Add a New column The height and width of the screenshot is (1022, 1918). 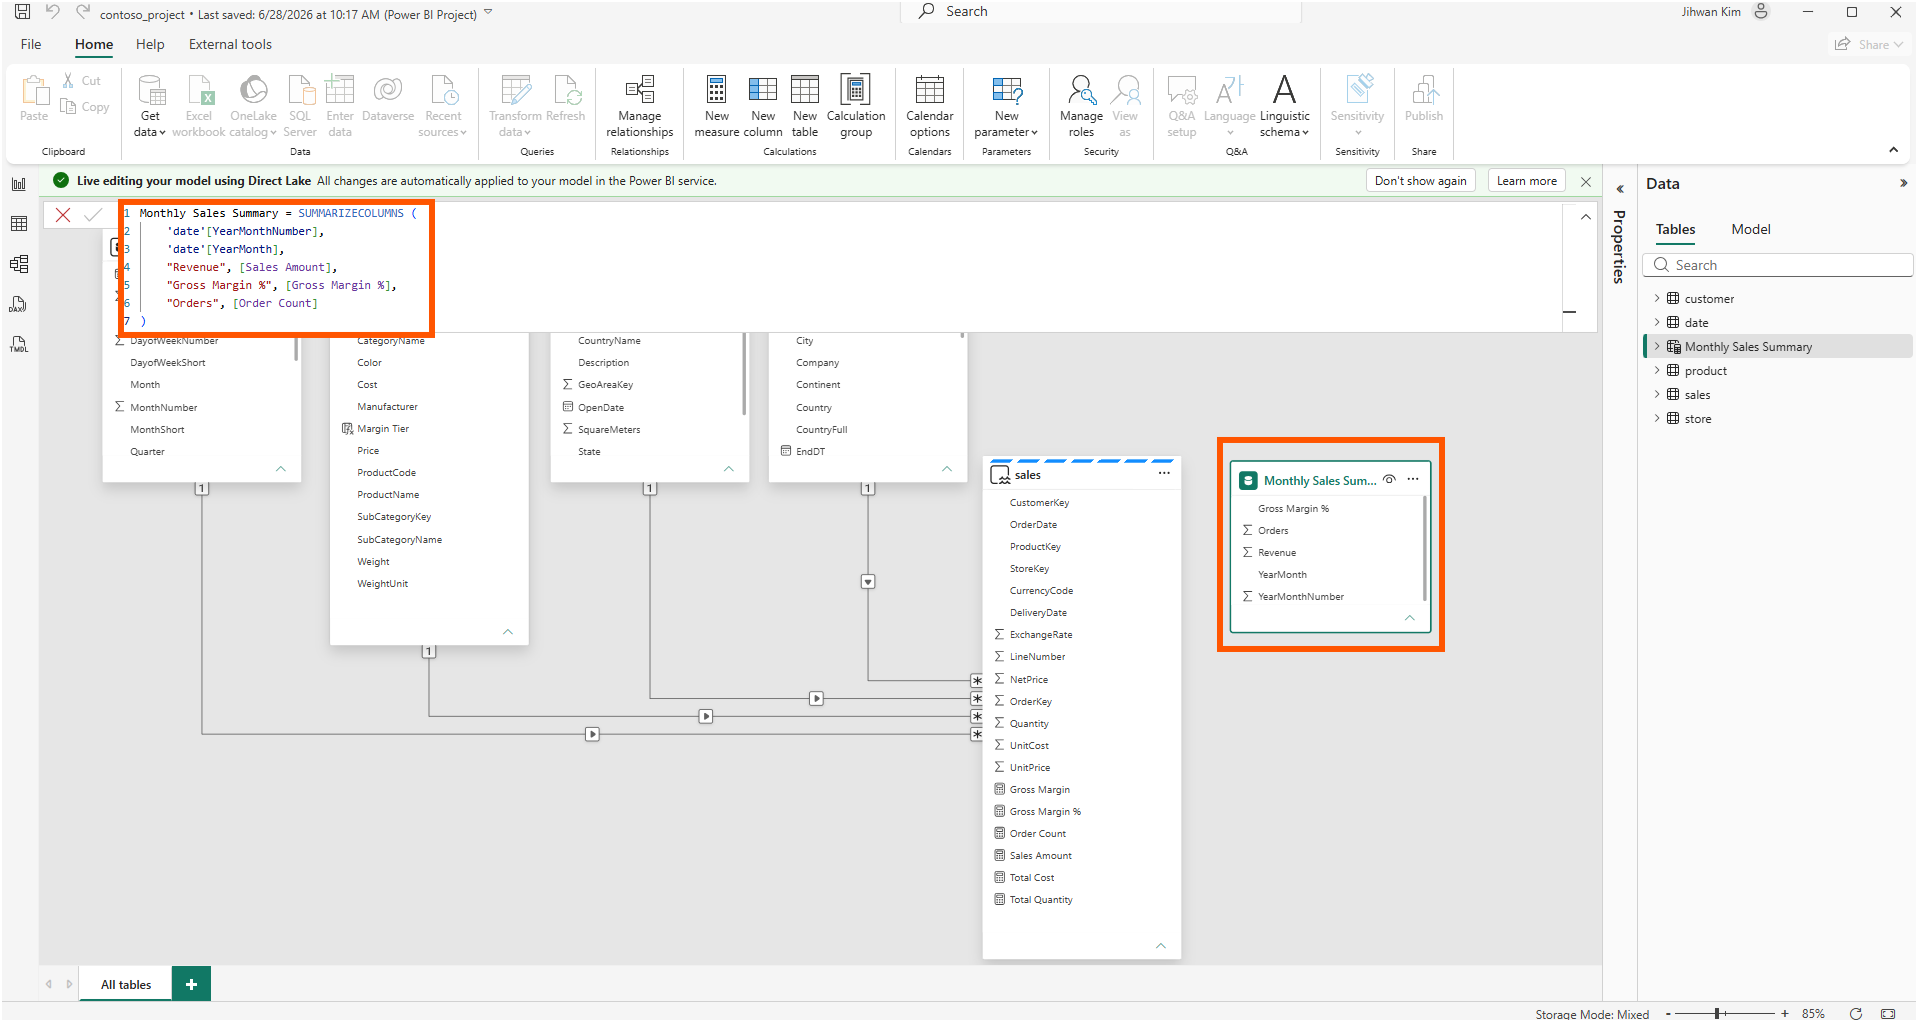click(x=763, y=106)
